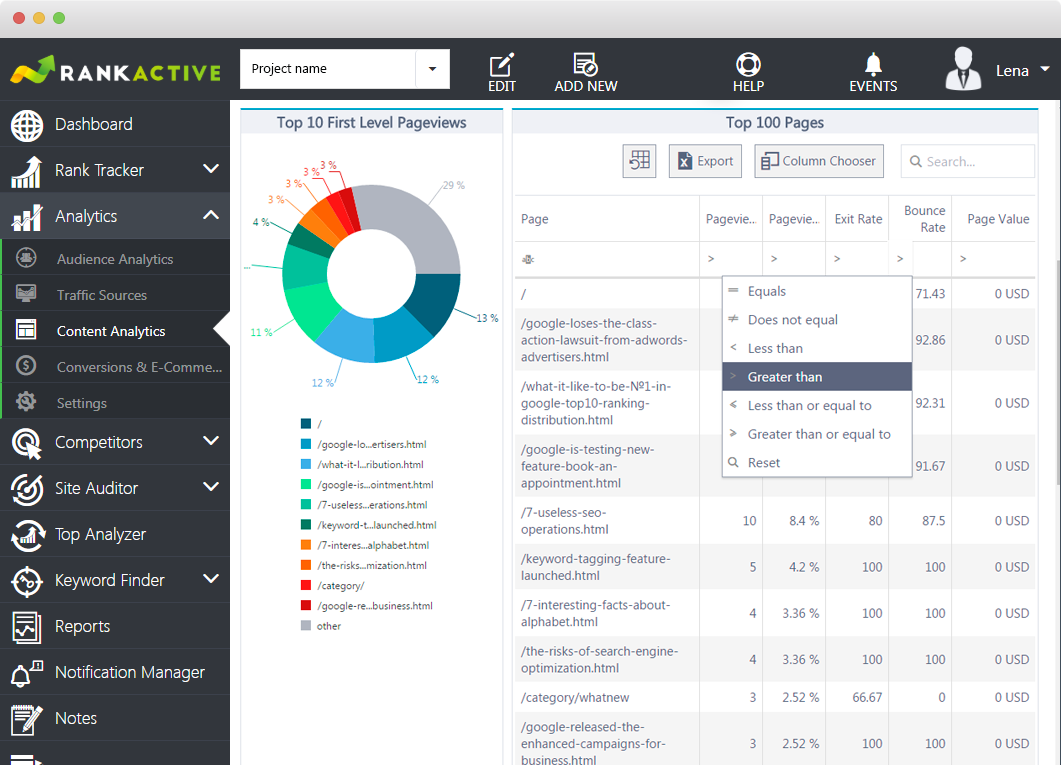Sort by Page Value column header
Screen dimensions: 1061x765
point(993,218)
